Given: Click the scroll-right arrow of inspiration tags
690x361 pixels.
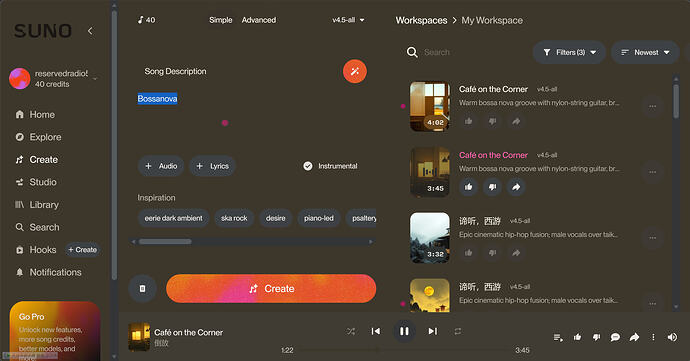Looking at the screenshot, I should coord(371,242).
